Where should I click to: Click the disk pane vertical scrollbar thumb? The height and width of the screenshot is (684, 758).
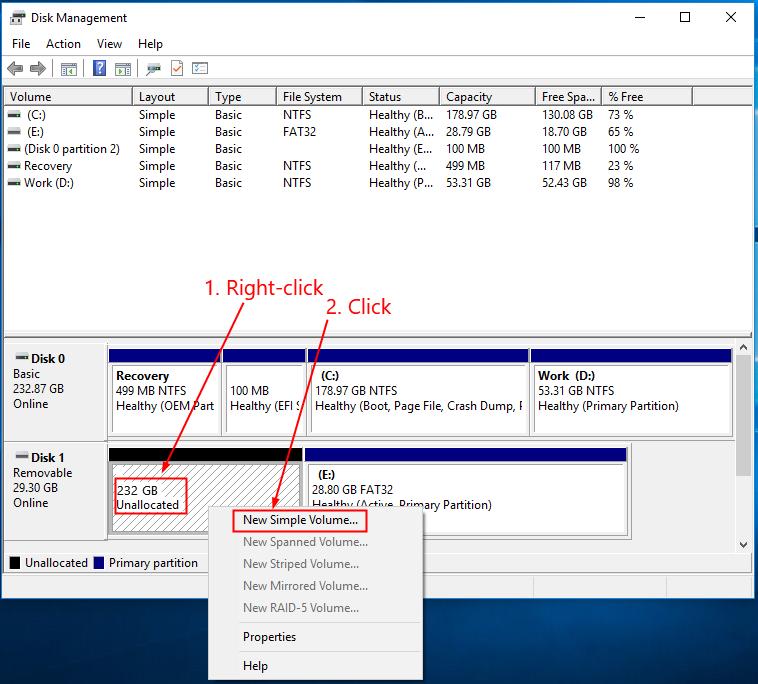(x=743, y=416)
